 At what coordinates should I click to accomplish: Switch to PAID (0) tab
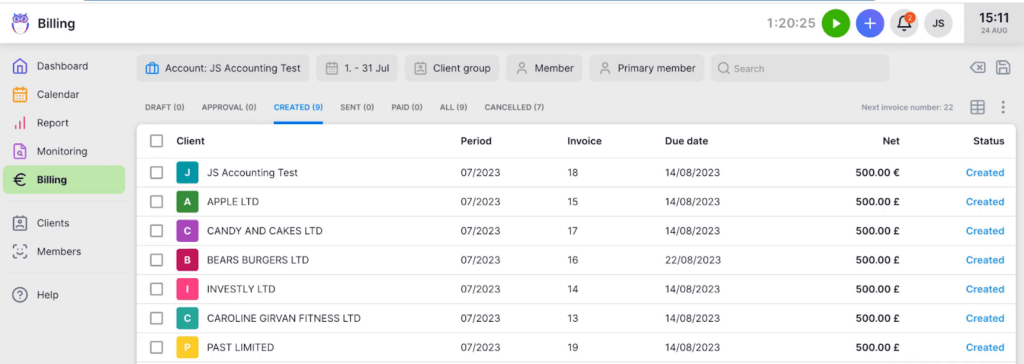pyautogui.click(x=407, y=107)
